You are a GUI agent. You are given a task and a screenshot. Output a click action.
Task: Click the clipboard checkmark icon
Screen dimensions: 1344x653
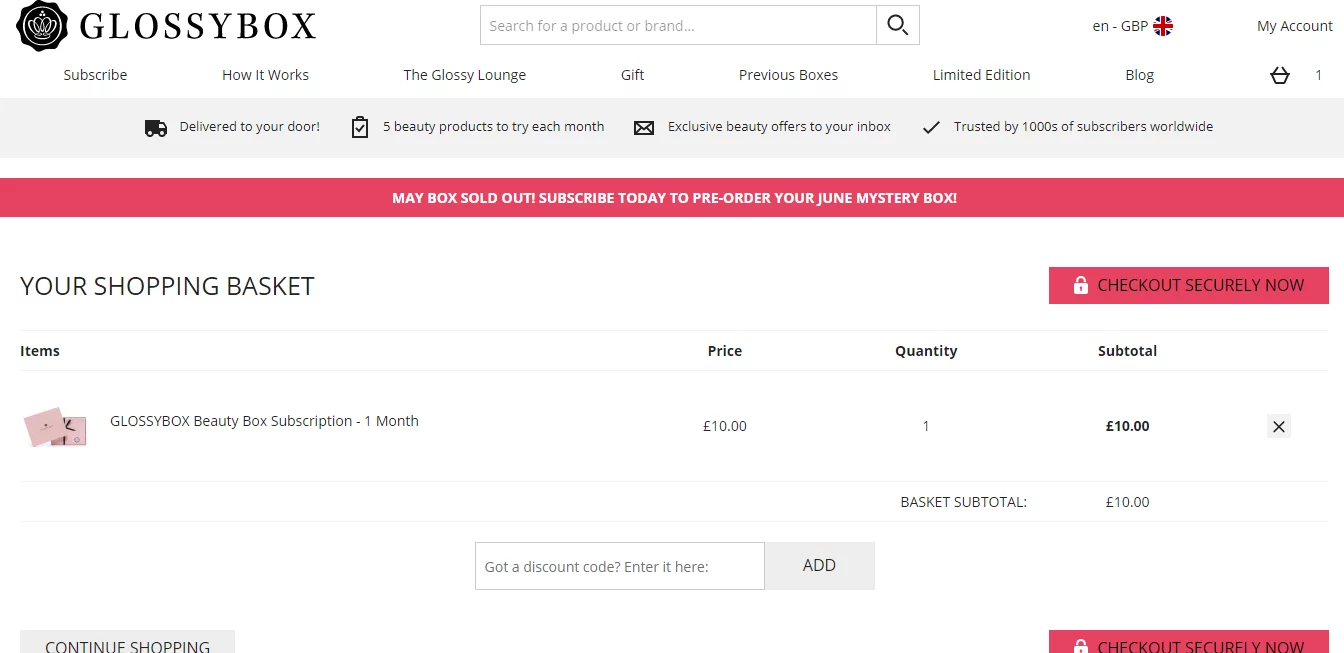click(360, 127)
